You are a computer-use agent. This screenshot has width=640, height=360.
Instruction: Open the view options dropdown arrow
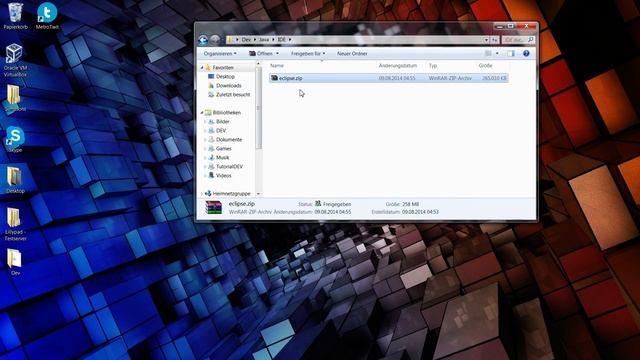pos(497,53)
